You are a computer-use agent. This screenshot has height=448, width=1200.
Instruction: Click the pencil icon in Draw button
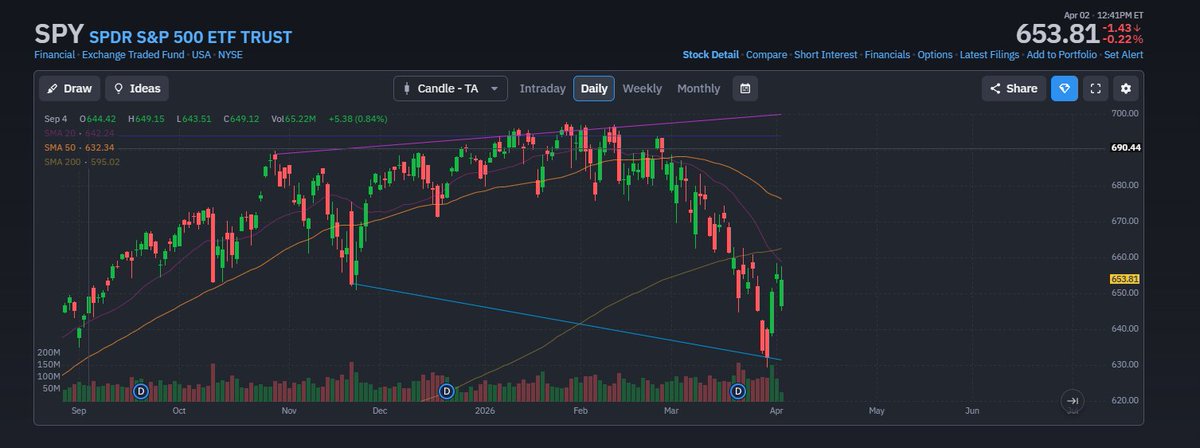pos(52,88)
